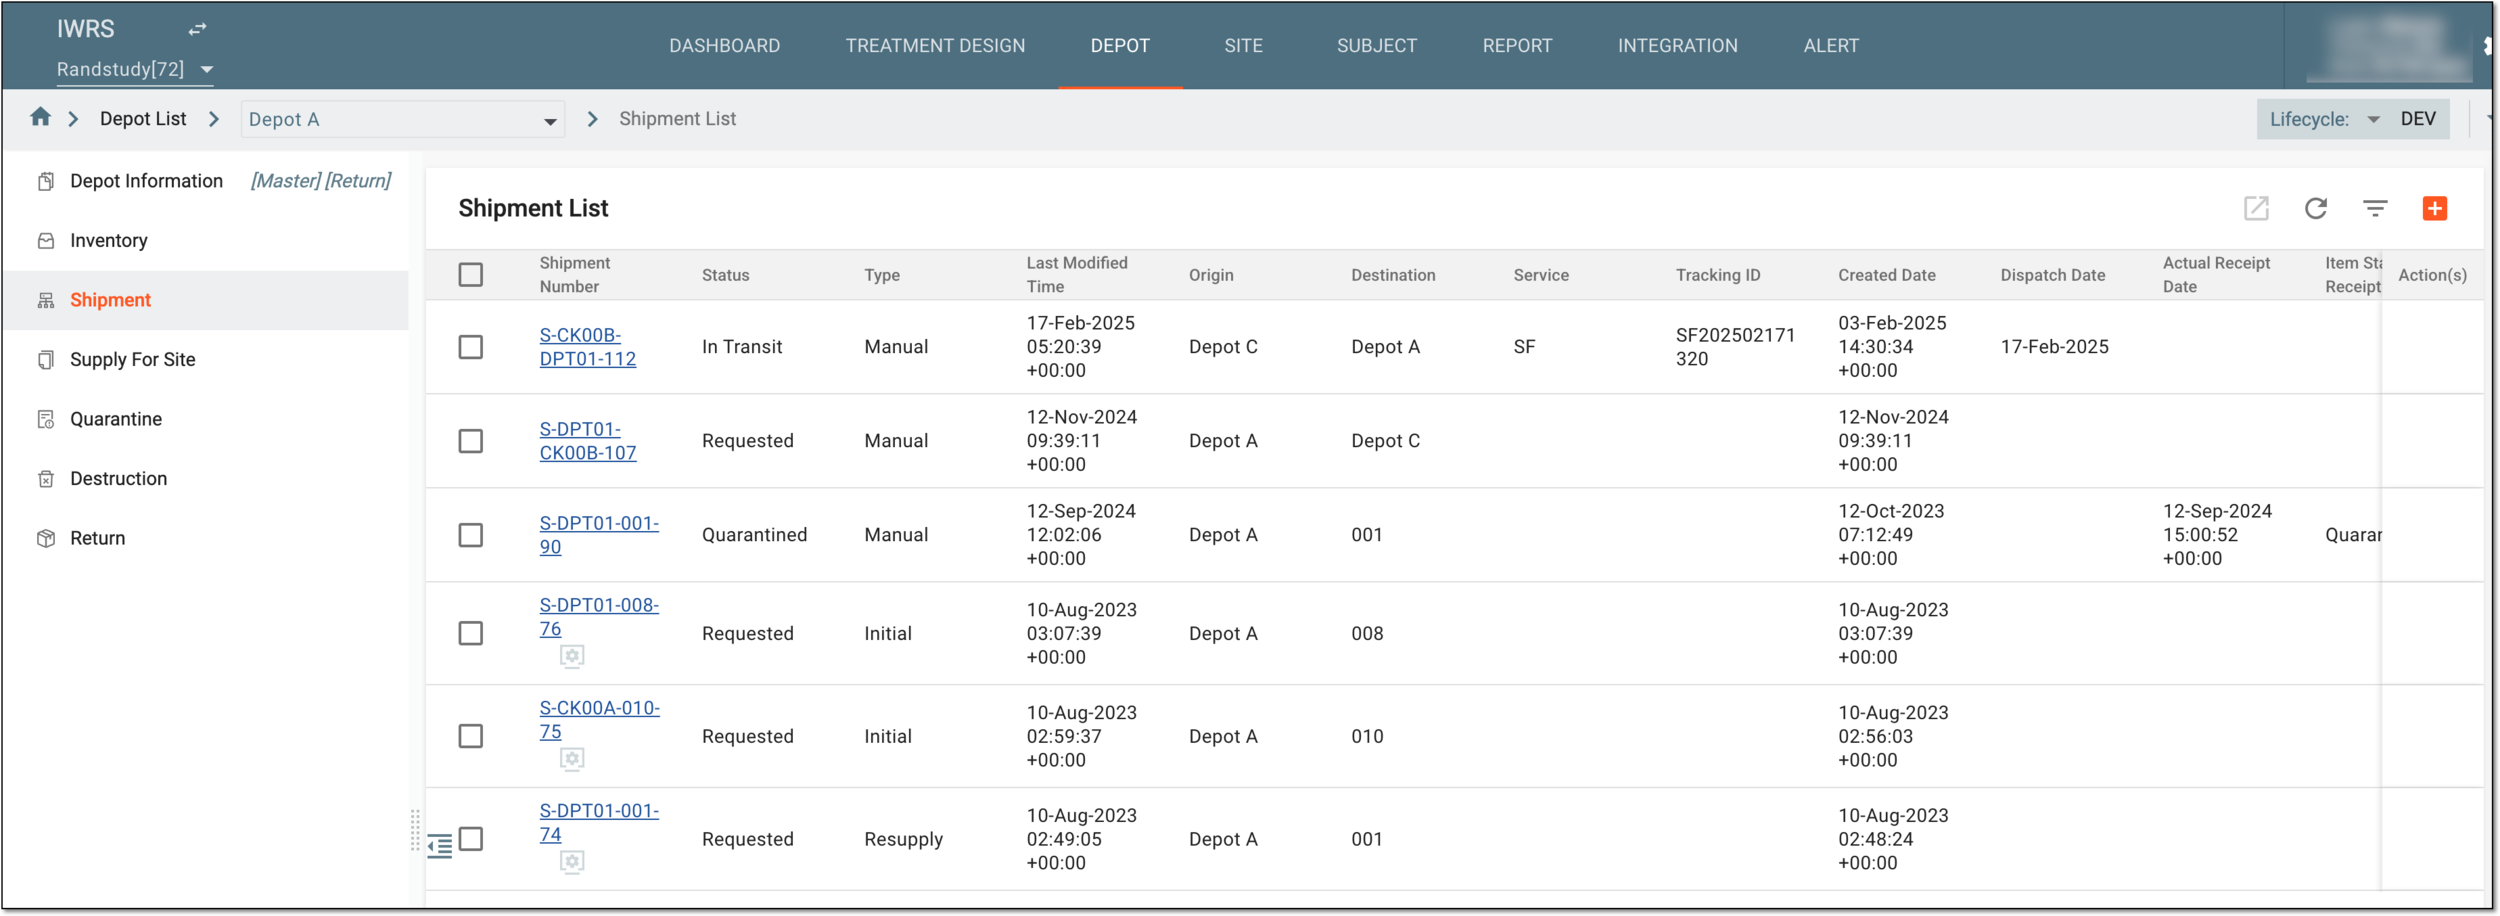
Task: Click the panel resize grip handle
Action: point(415,830)
